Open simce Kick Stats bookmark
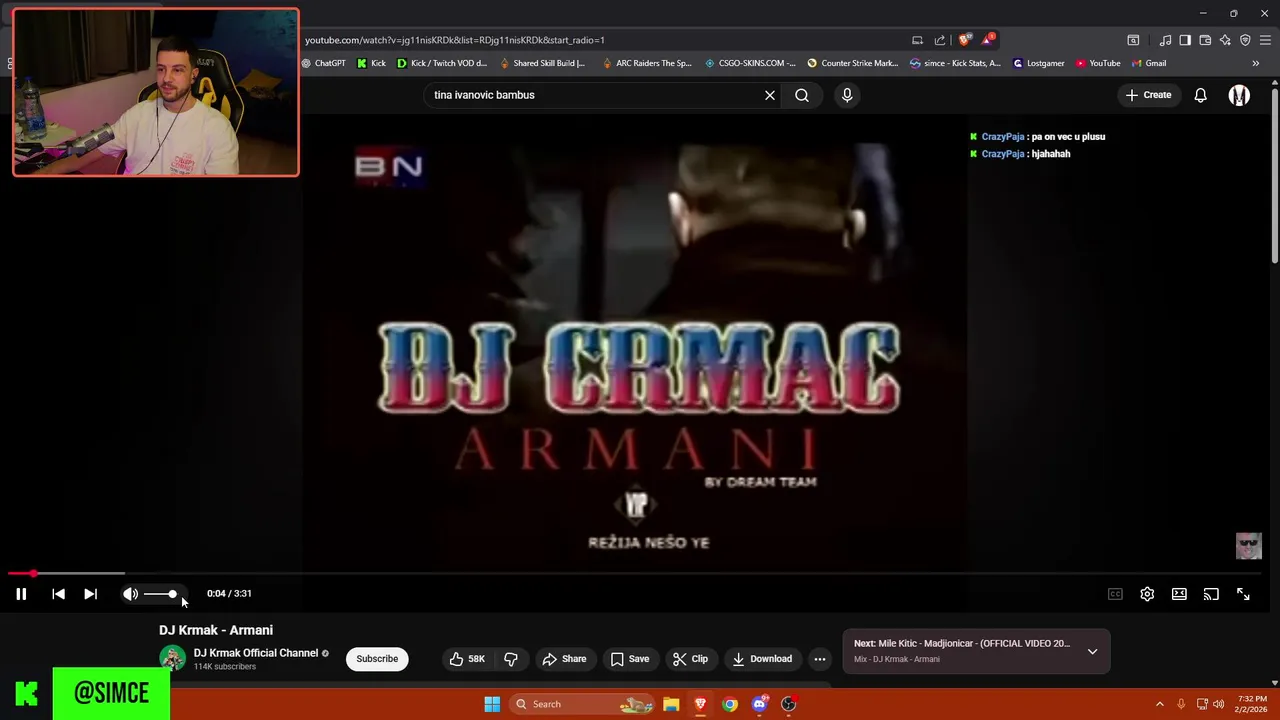 click(955, 63)
